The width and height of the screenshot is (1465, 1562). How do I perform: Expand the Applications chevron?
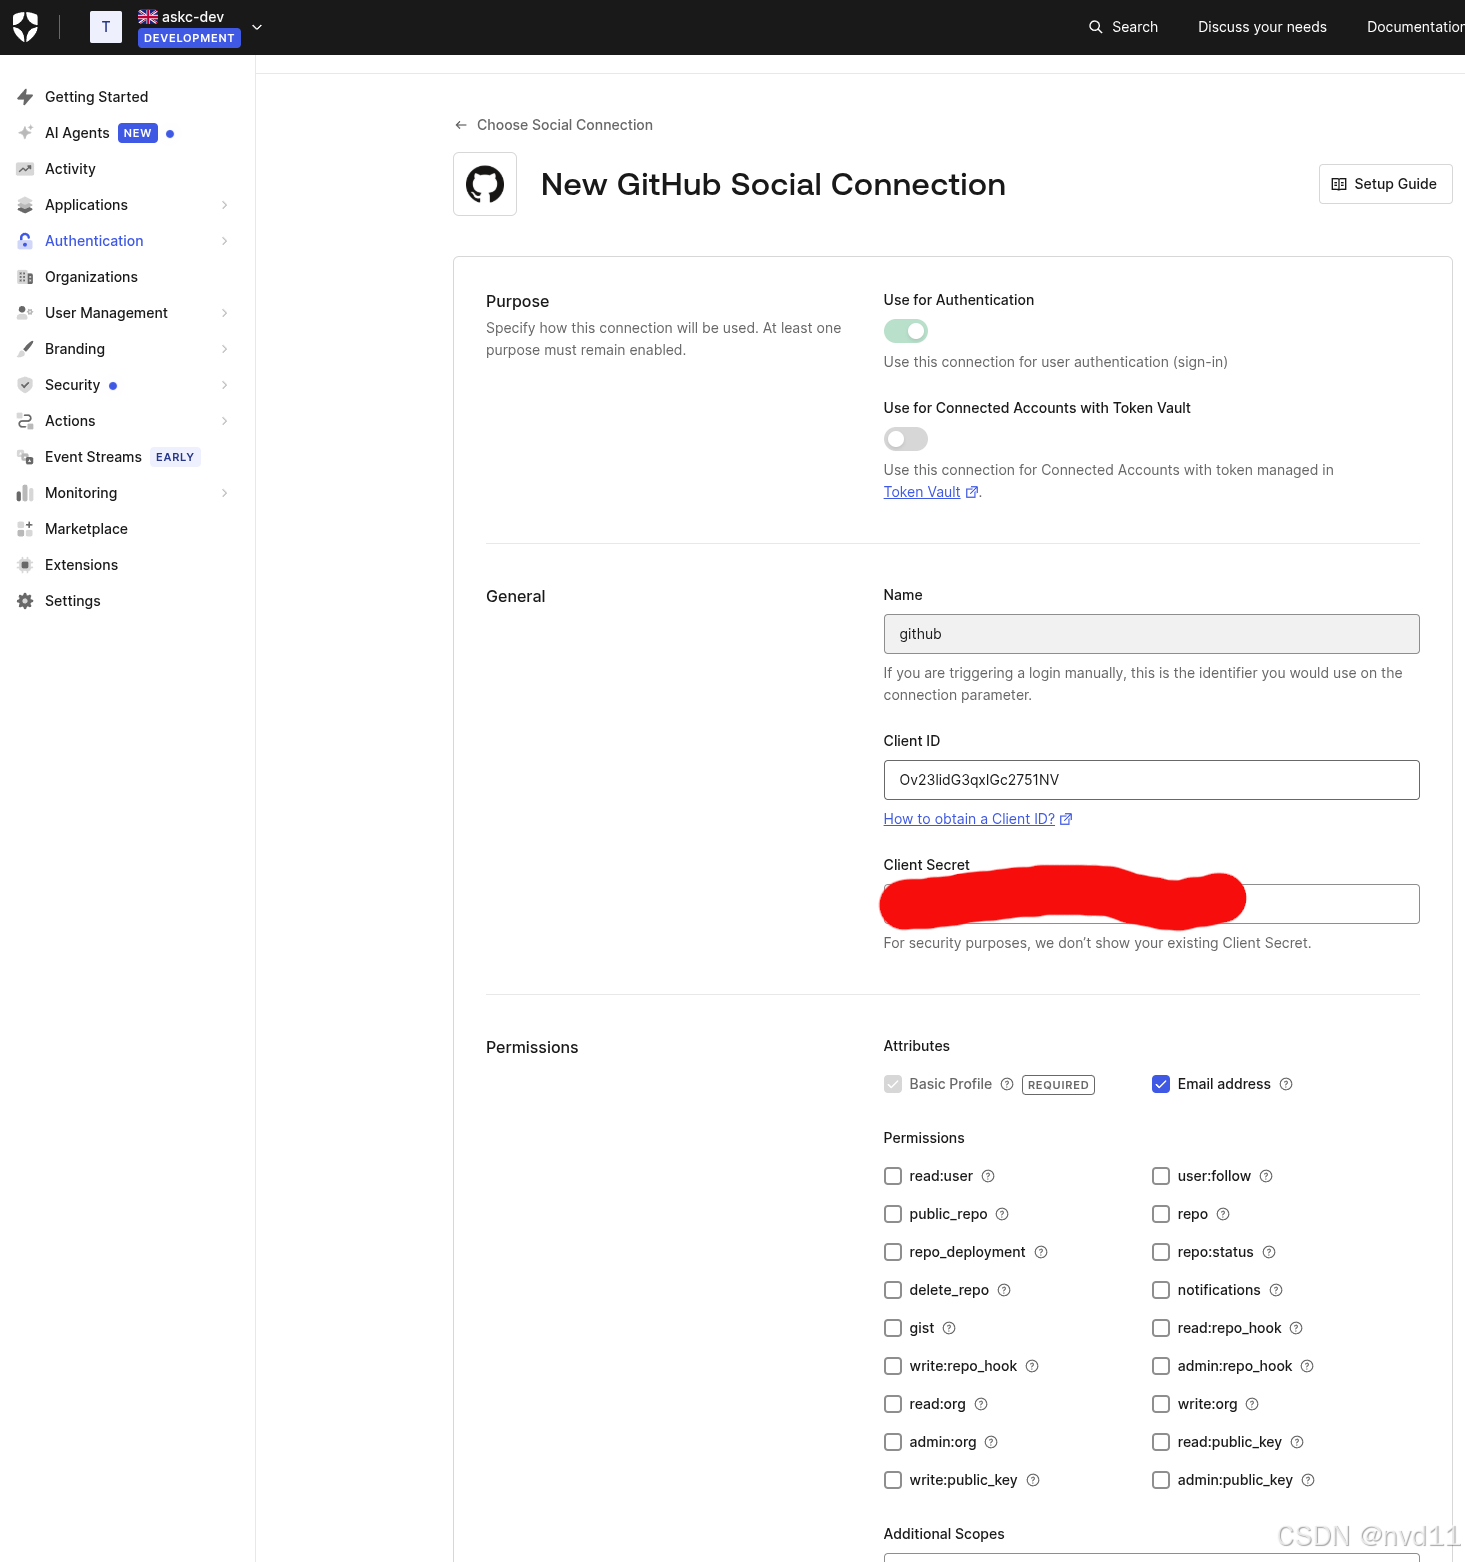click(224, 205)
